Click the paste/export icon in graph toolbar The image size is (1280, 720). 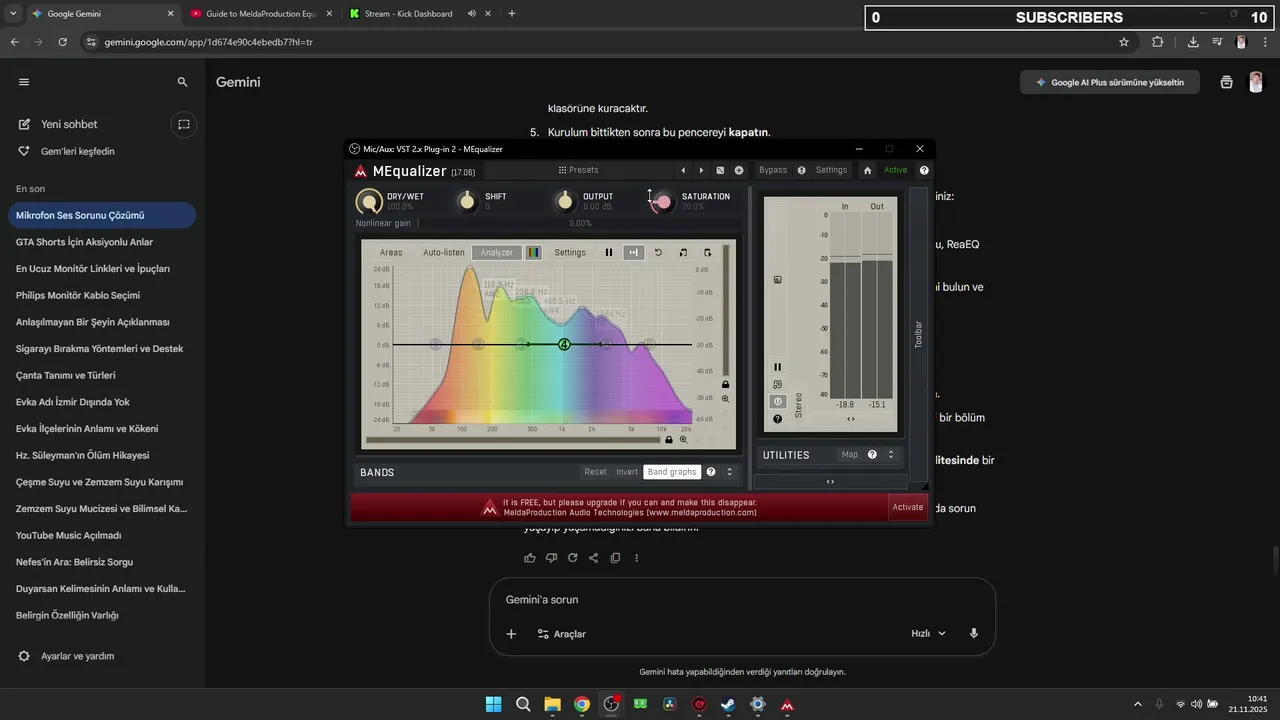tap(708, 252)
